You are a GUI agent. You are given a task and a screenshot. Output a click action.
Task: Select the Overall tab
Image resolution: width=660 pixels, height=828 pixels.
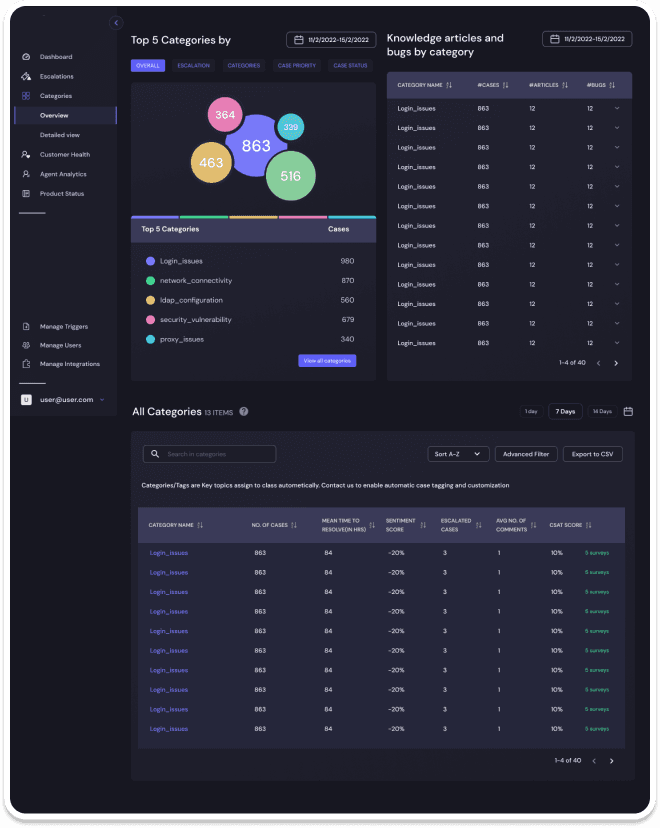pyautogui.click(x=148, y=65)
